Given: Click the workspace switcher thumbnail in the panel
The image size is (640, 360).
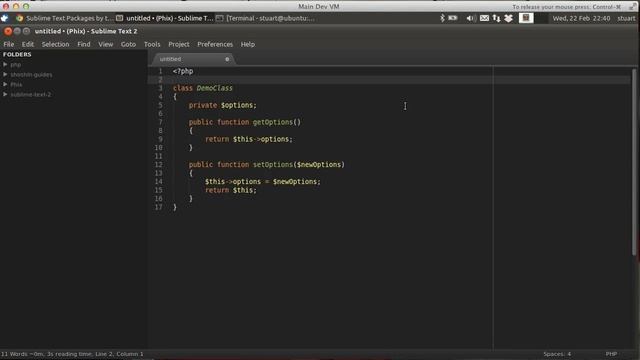Looking at the screenshot, I should (526, 18).
